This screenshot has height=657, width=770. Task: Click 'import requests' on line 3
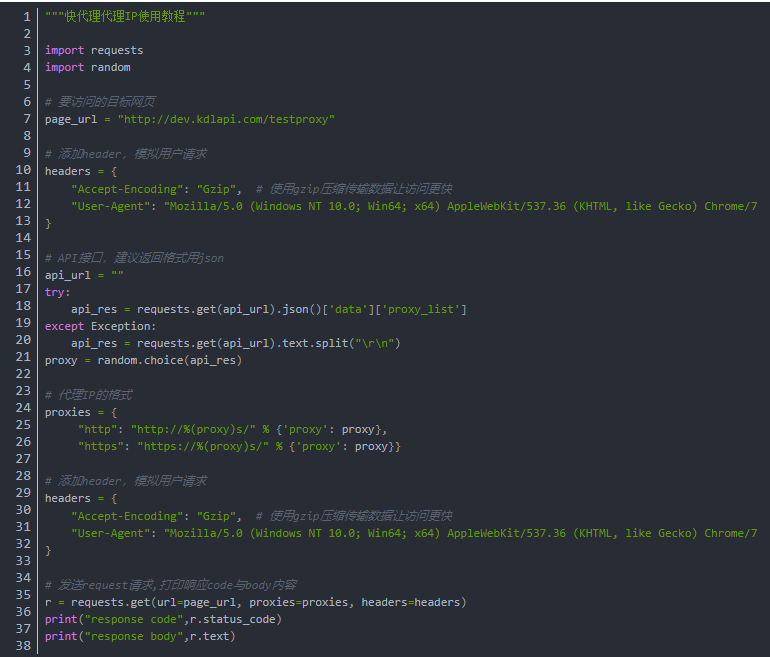94,51
